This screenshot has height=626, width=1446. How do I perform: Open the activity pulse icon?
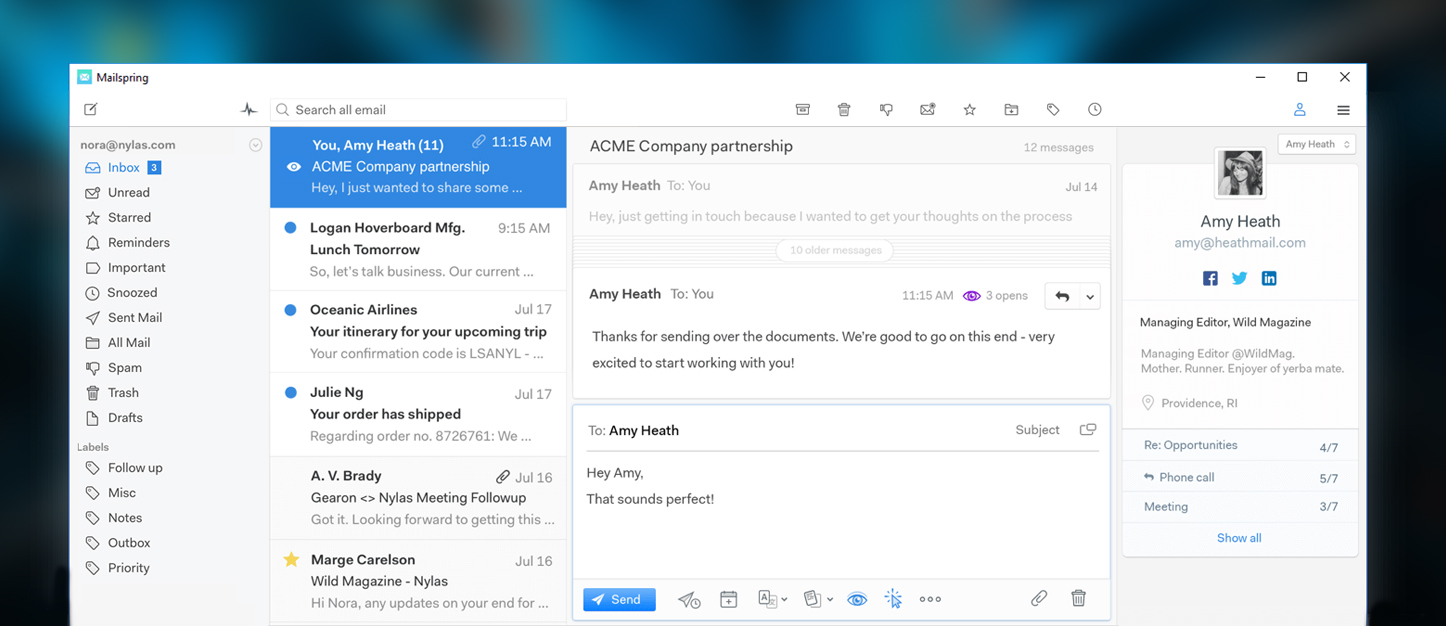pyautogui.click(x=249, y=110)
